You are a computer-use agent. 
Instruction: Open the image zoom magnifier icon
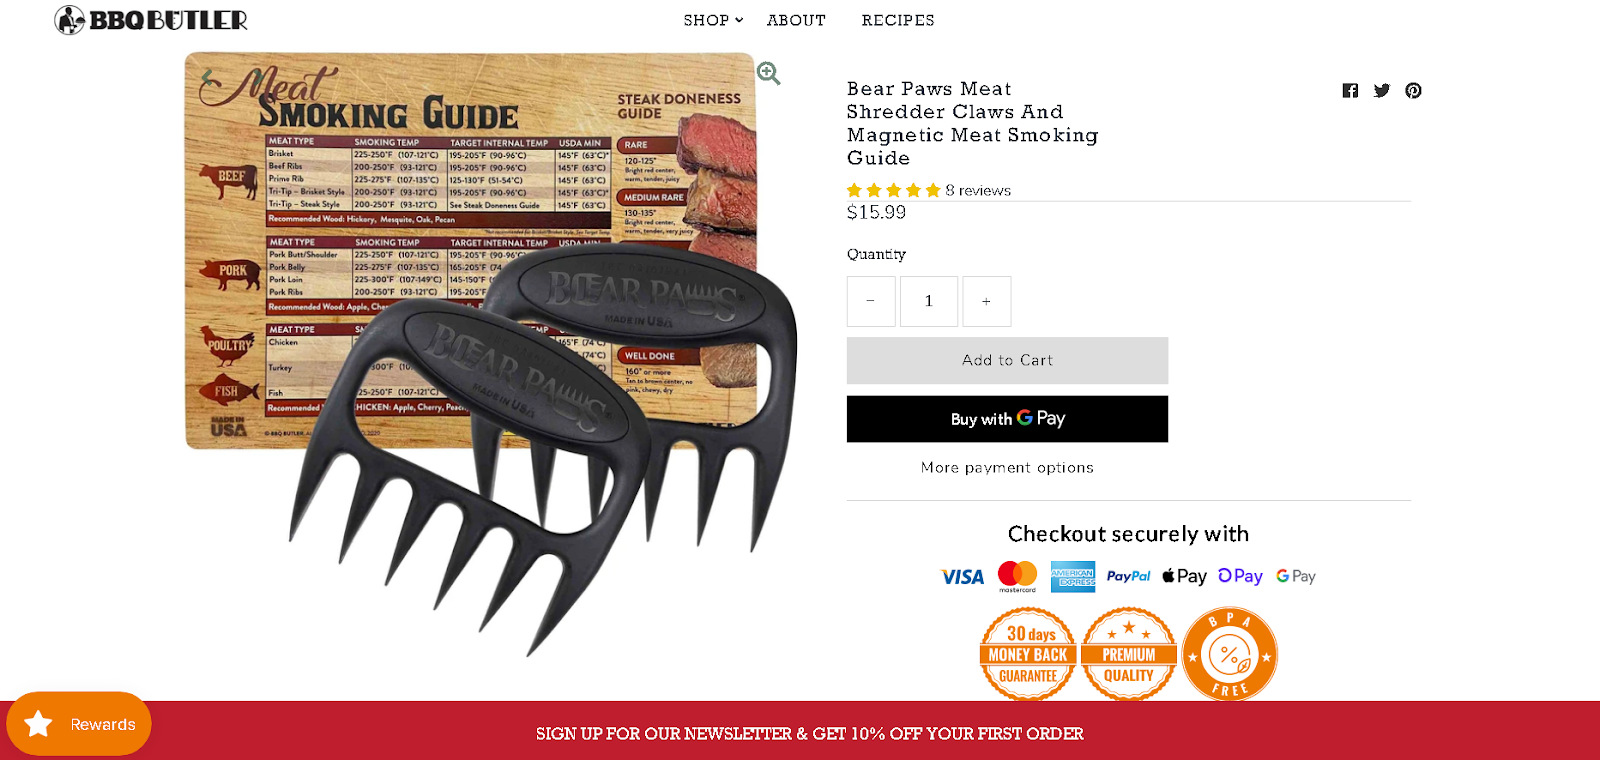[768, 73]
